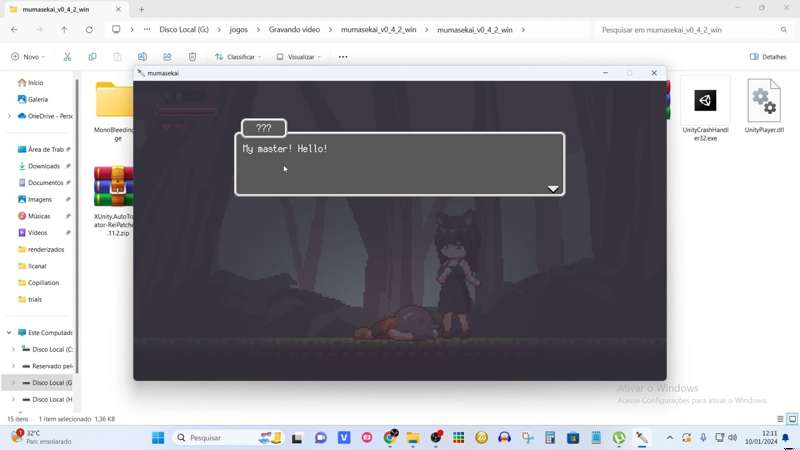
Task: Open the Visualizar view dropdown
Action: 298,57
